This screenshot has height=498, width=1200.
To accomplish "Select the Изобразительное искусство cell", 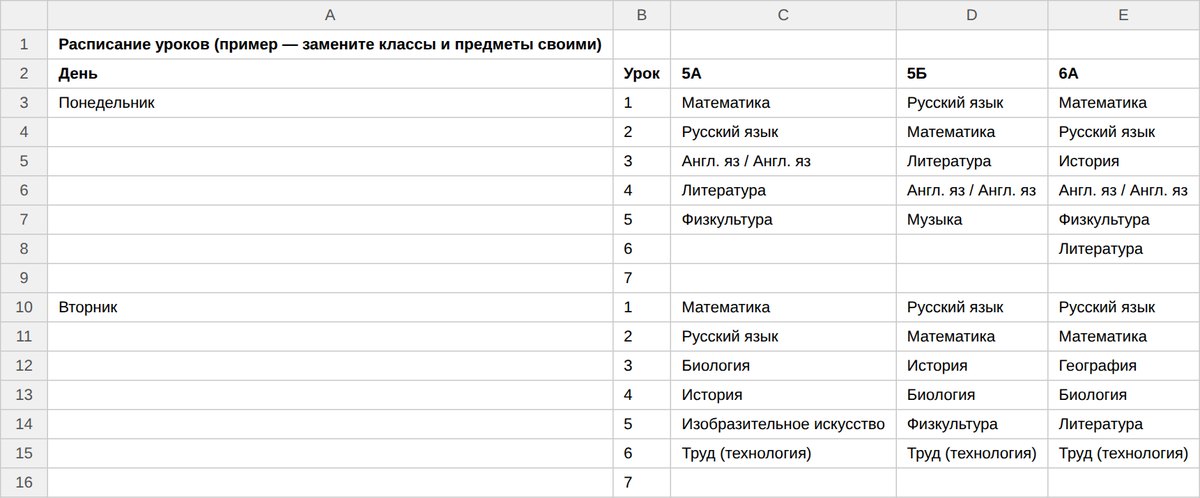I will 784,424.
